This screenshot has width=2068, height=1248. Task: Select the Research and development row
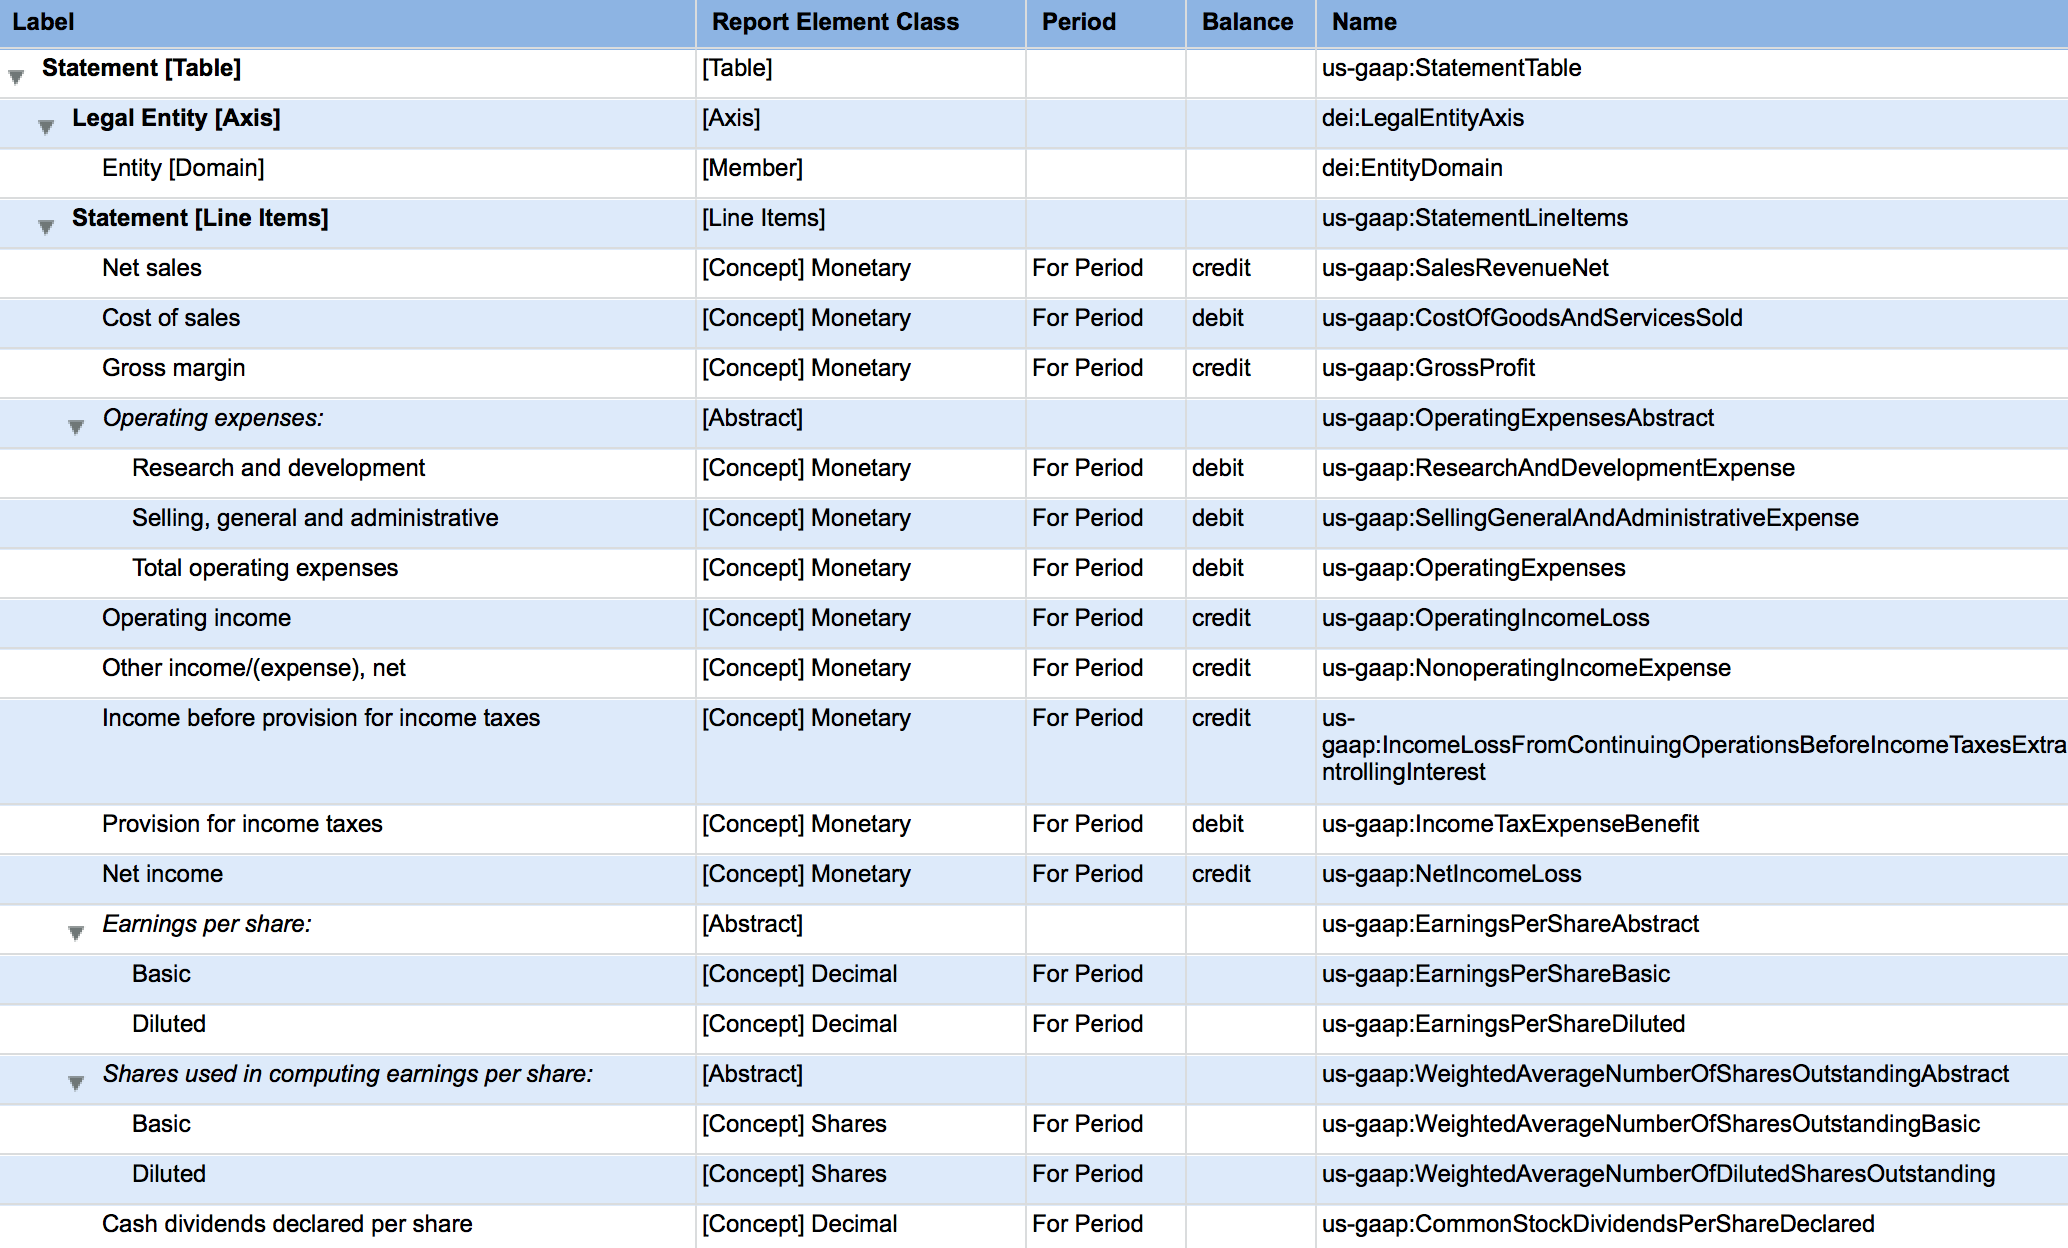[278, 468]
